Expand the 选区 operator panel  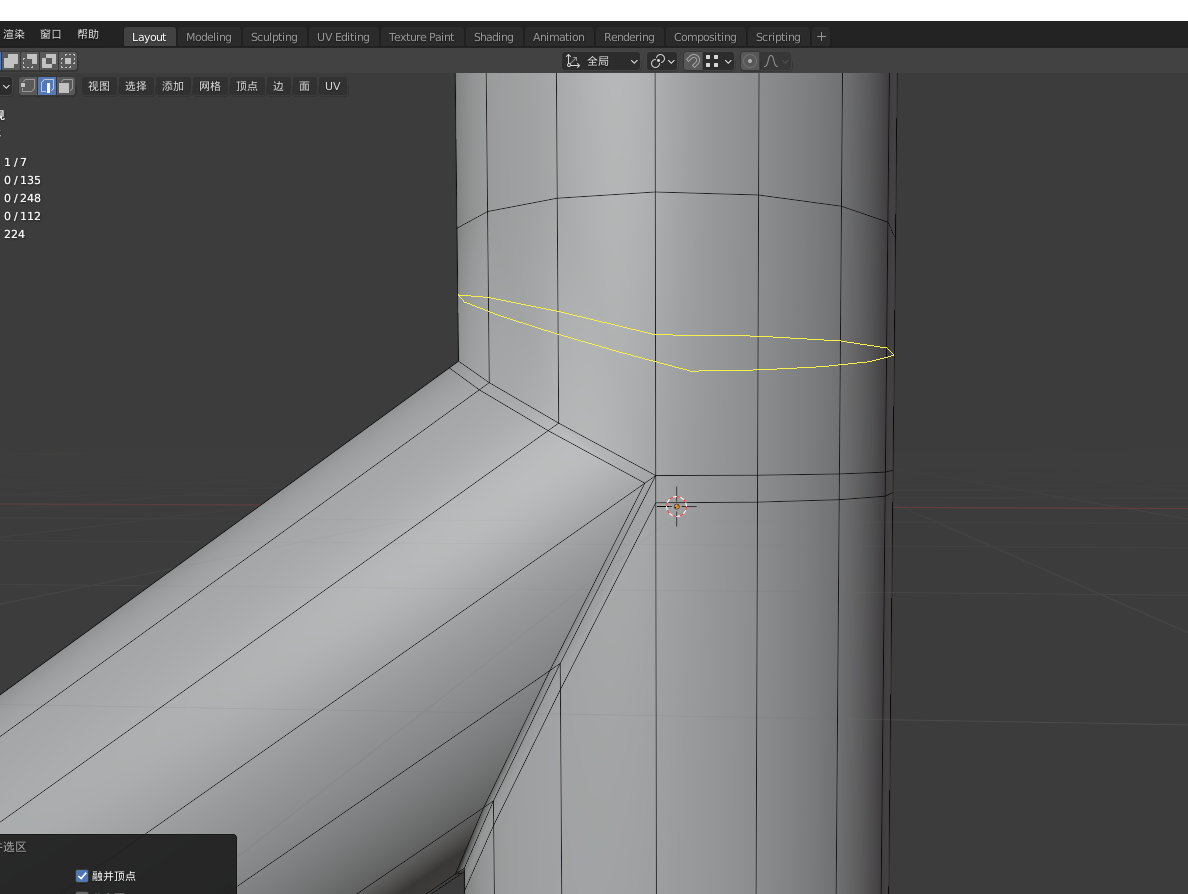[x=14, y=847]
